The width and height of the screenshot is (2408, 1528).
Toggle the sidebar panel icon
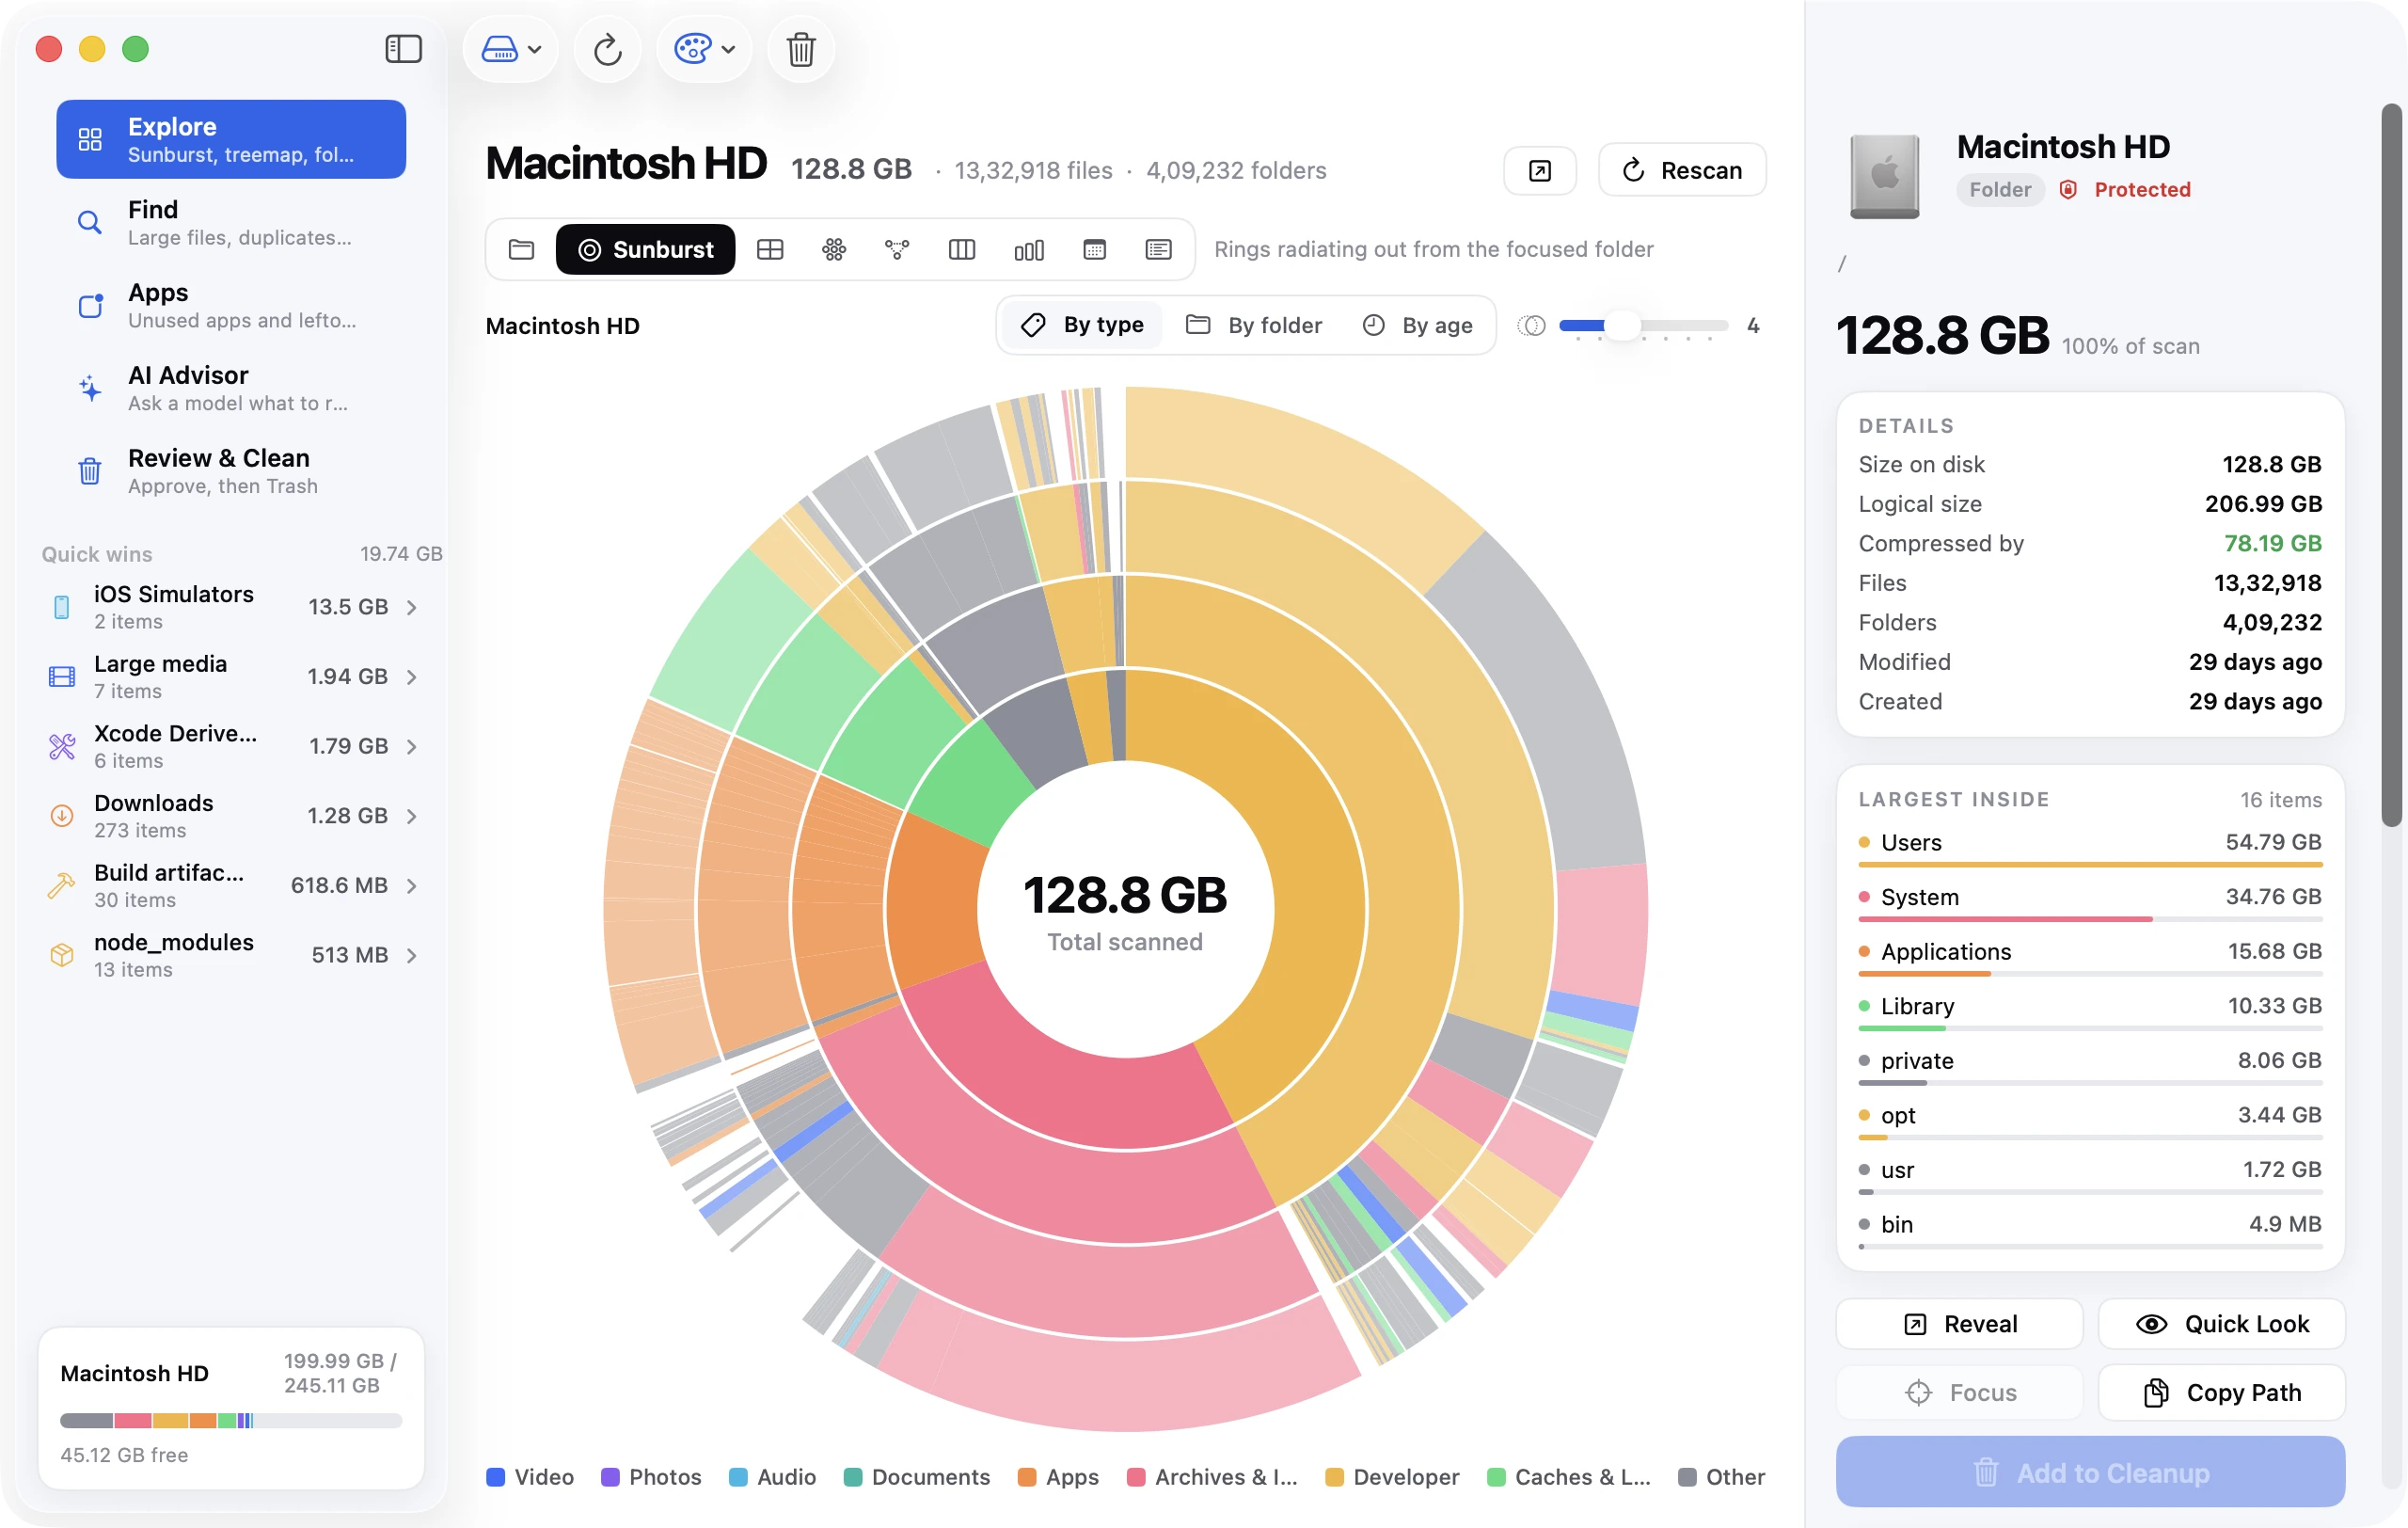click(x=403, y=48)
